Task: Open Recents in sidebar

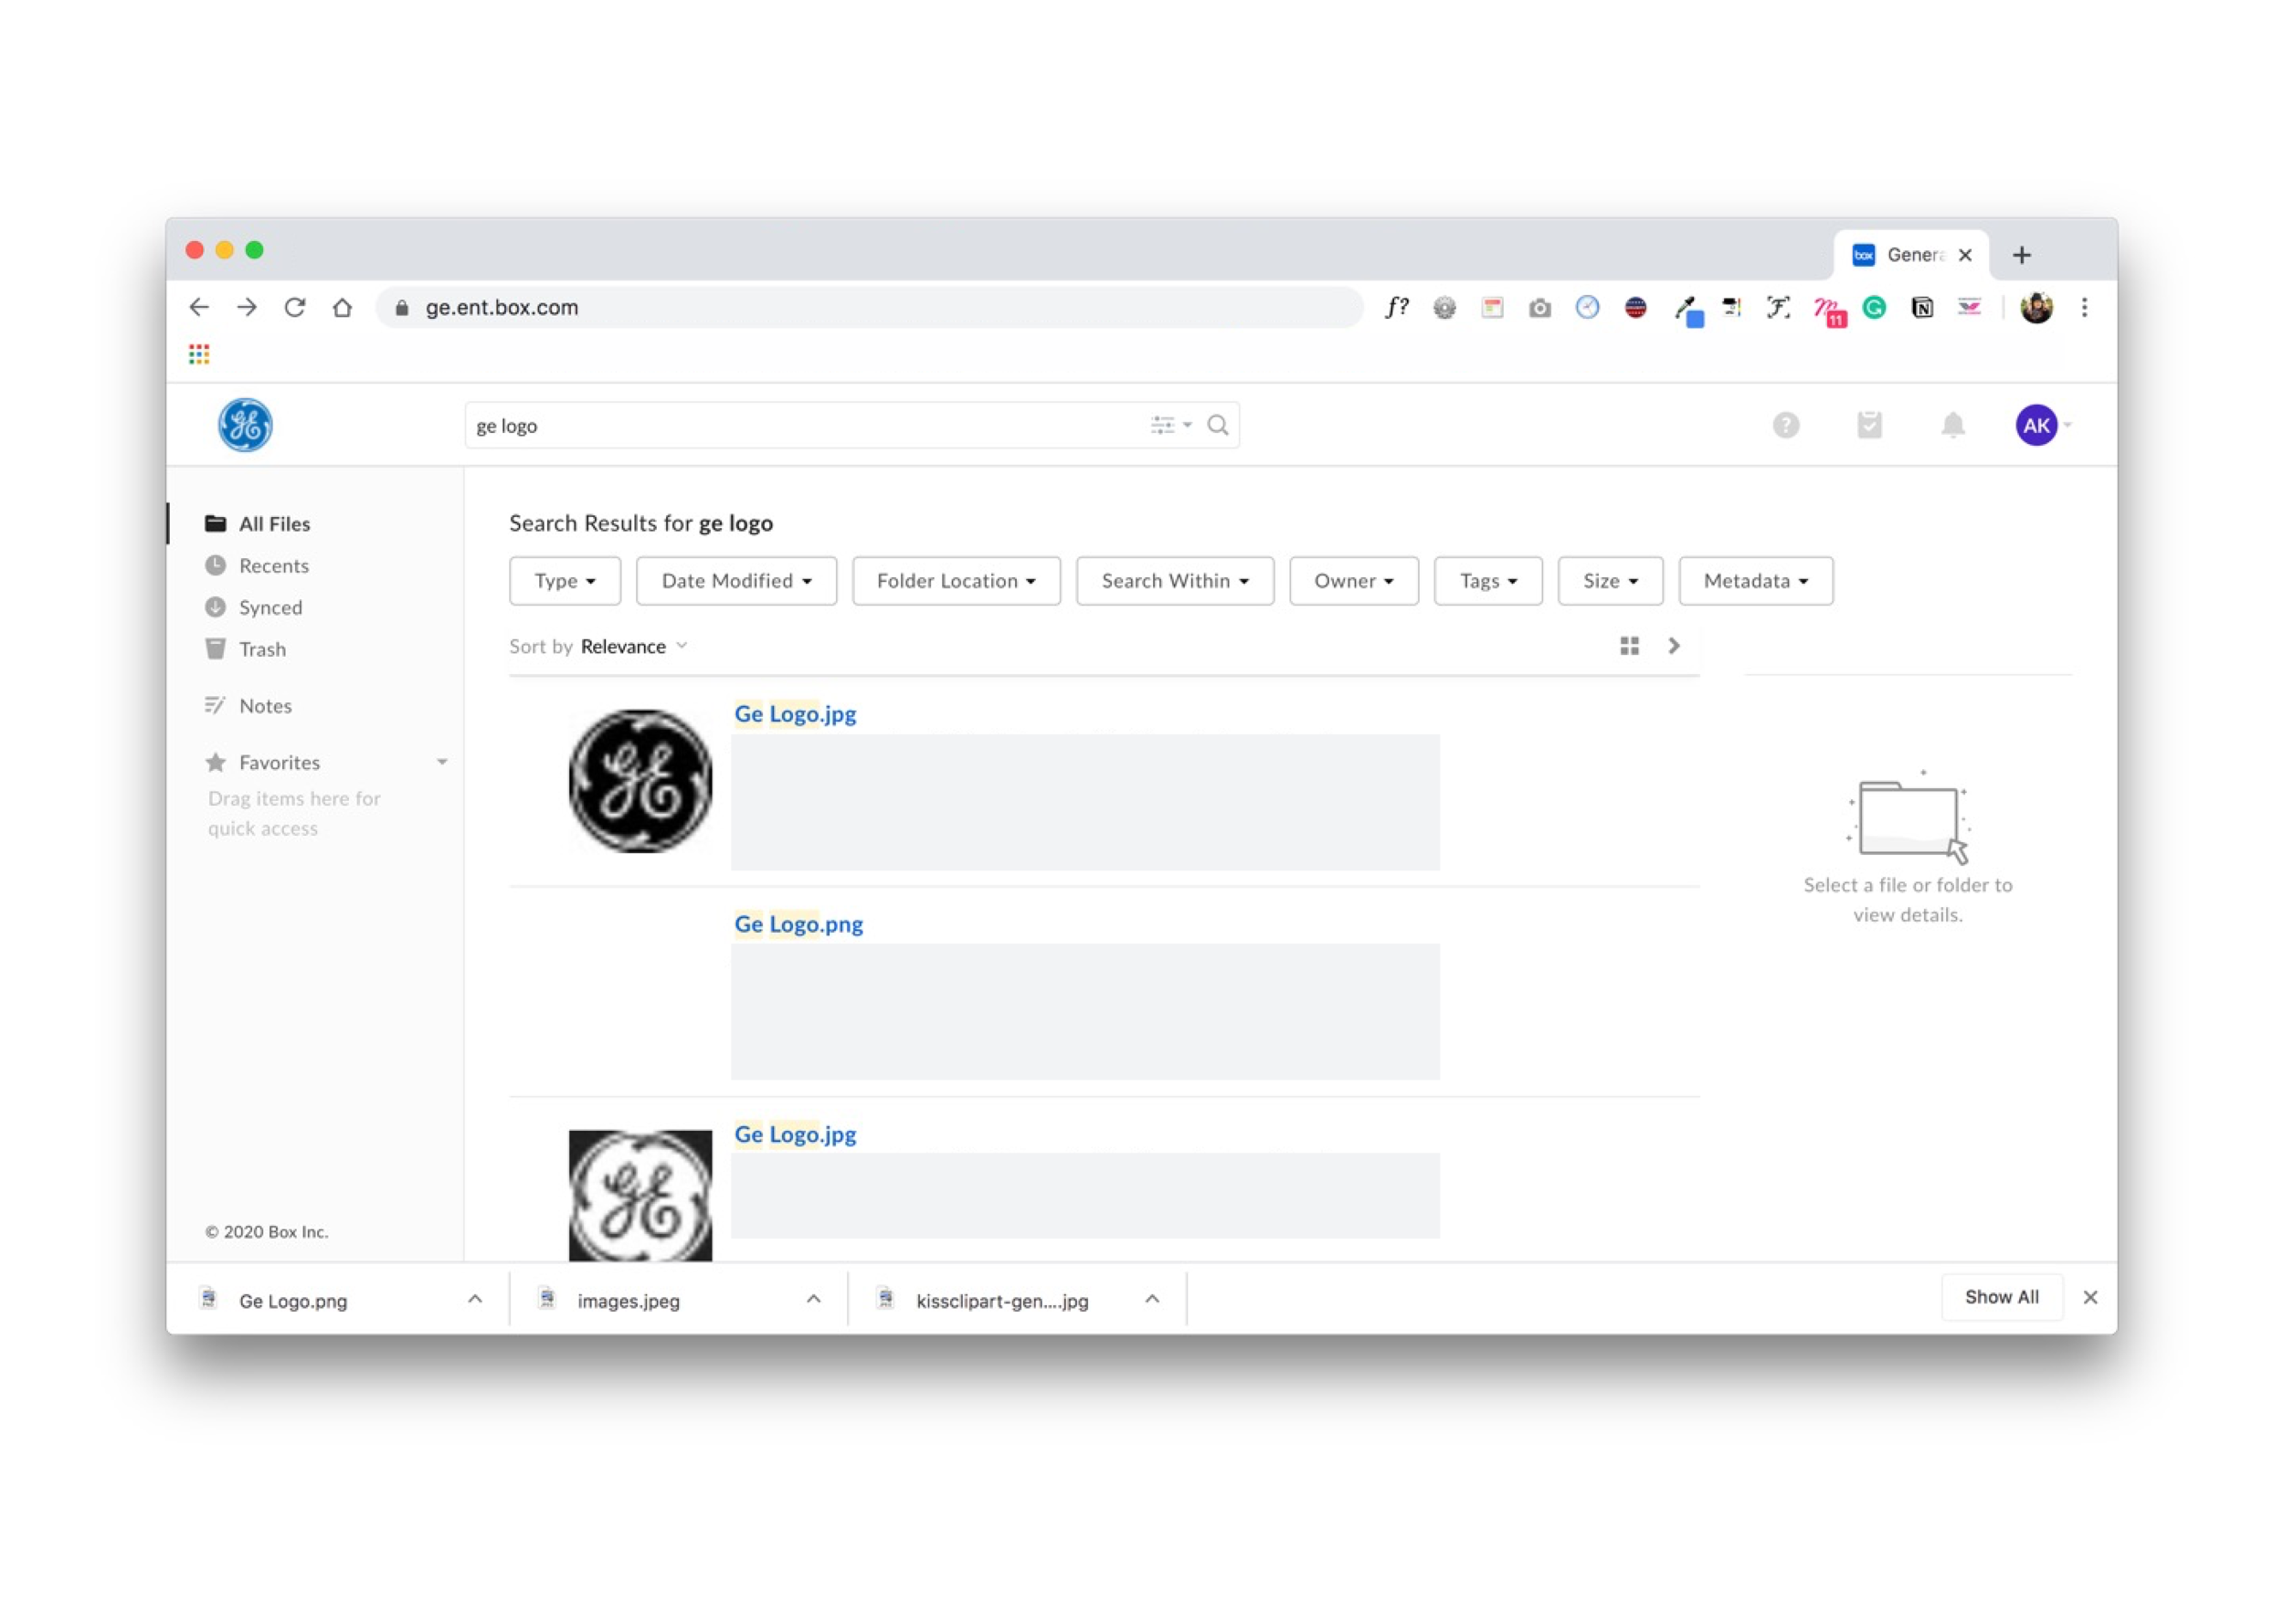Action: 274,566
